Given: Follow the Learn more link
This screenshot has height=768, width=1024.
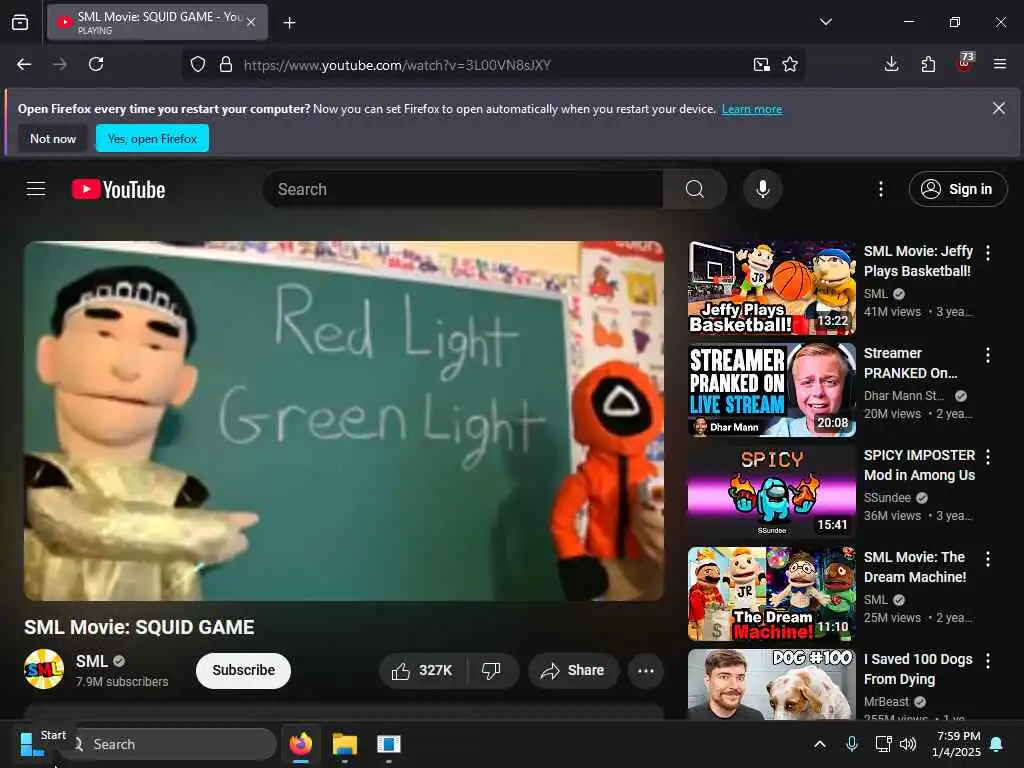Looking at the screenshot, I should point(752,109).
